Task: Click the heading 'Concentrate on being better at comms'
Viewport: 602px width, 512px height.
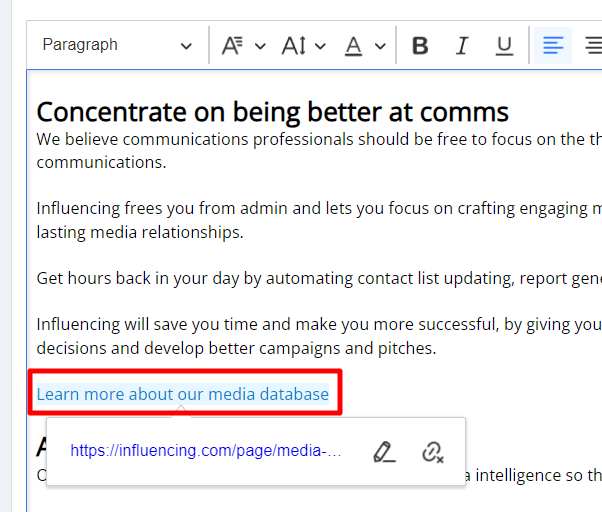Action: pyautogui.click(x=273, y=112)
